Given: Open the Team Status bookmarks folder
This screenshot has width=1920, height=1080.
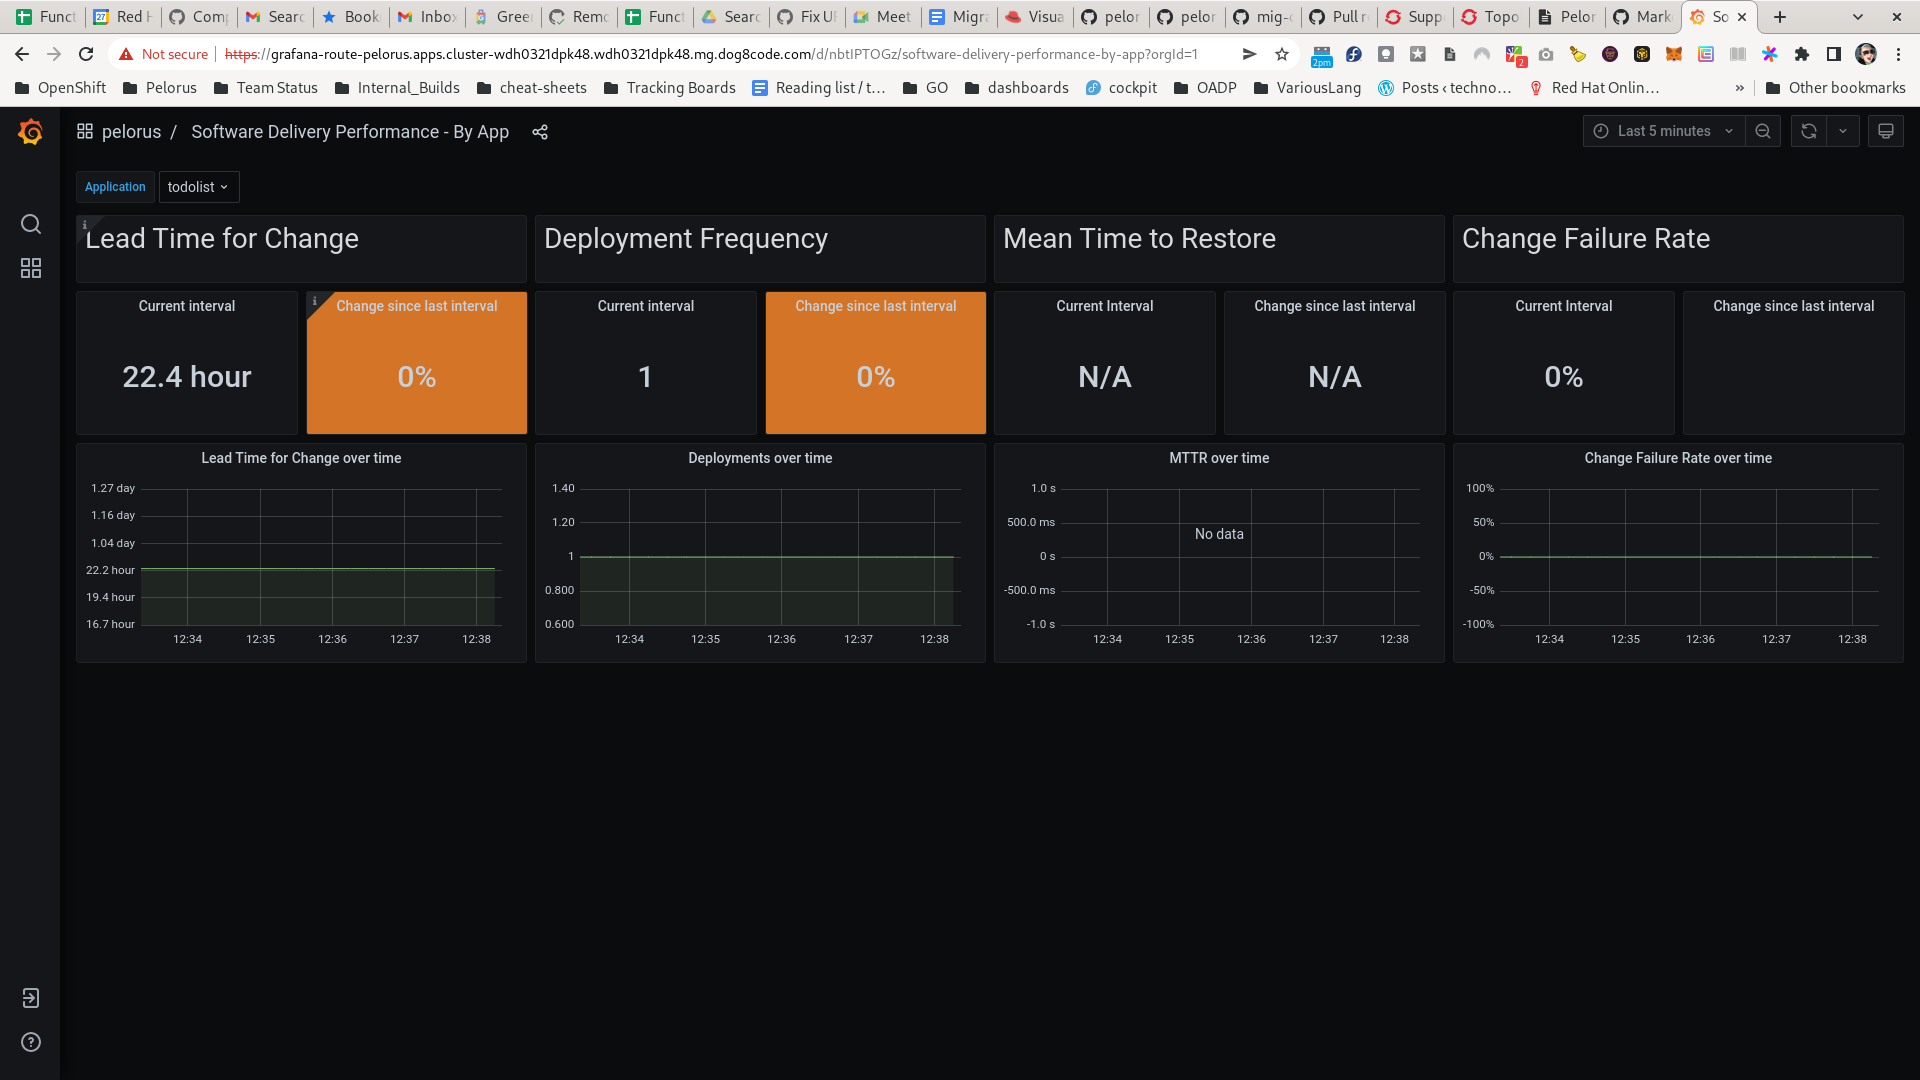Looking at the screenshot, I should pos(265,88).
